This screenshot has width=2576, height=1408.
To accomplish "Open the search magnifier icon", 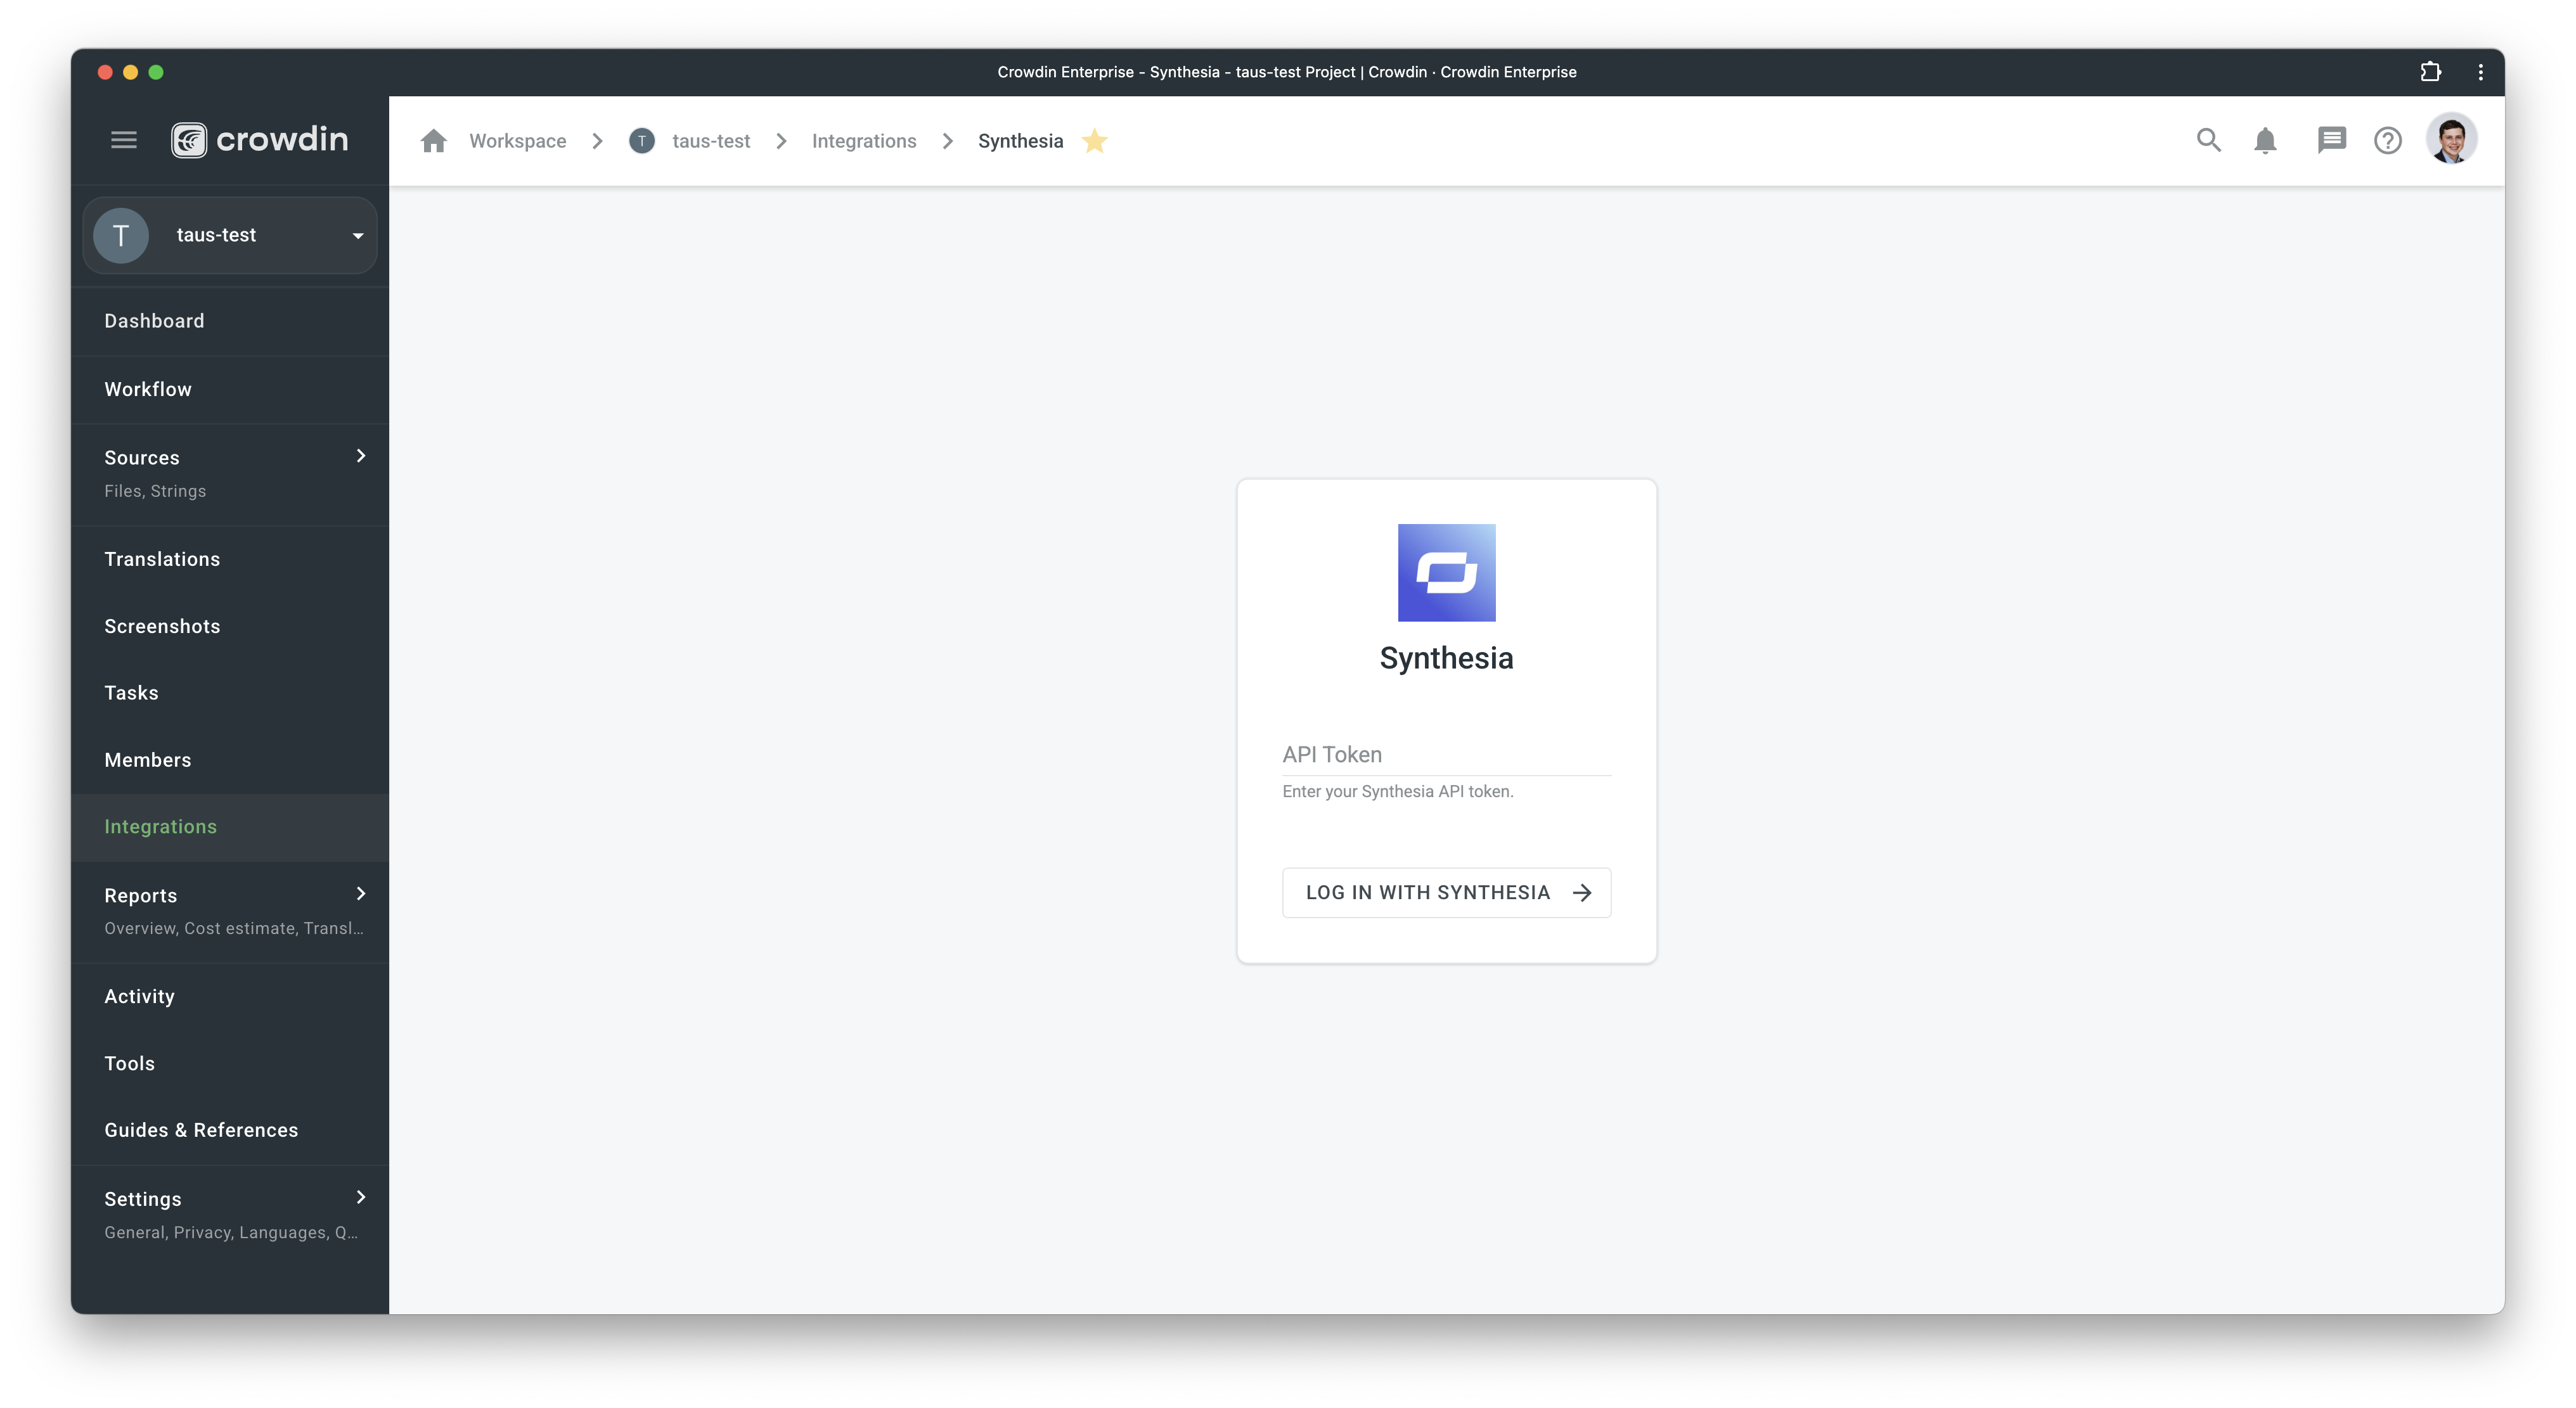I will click(x=2208, y=140).
